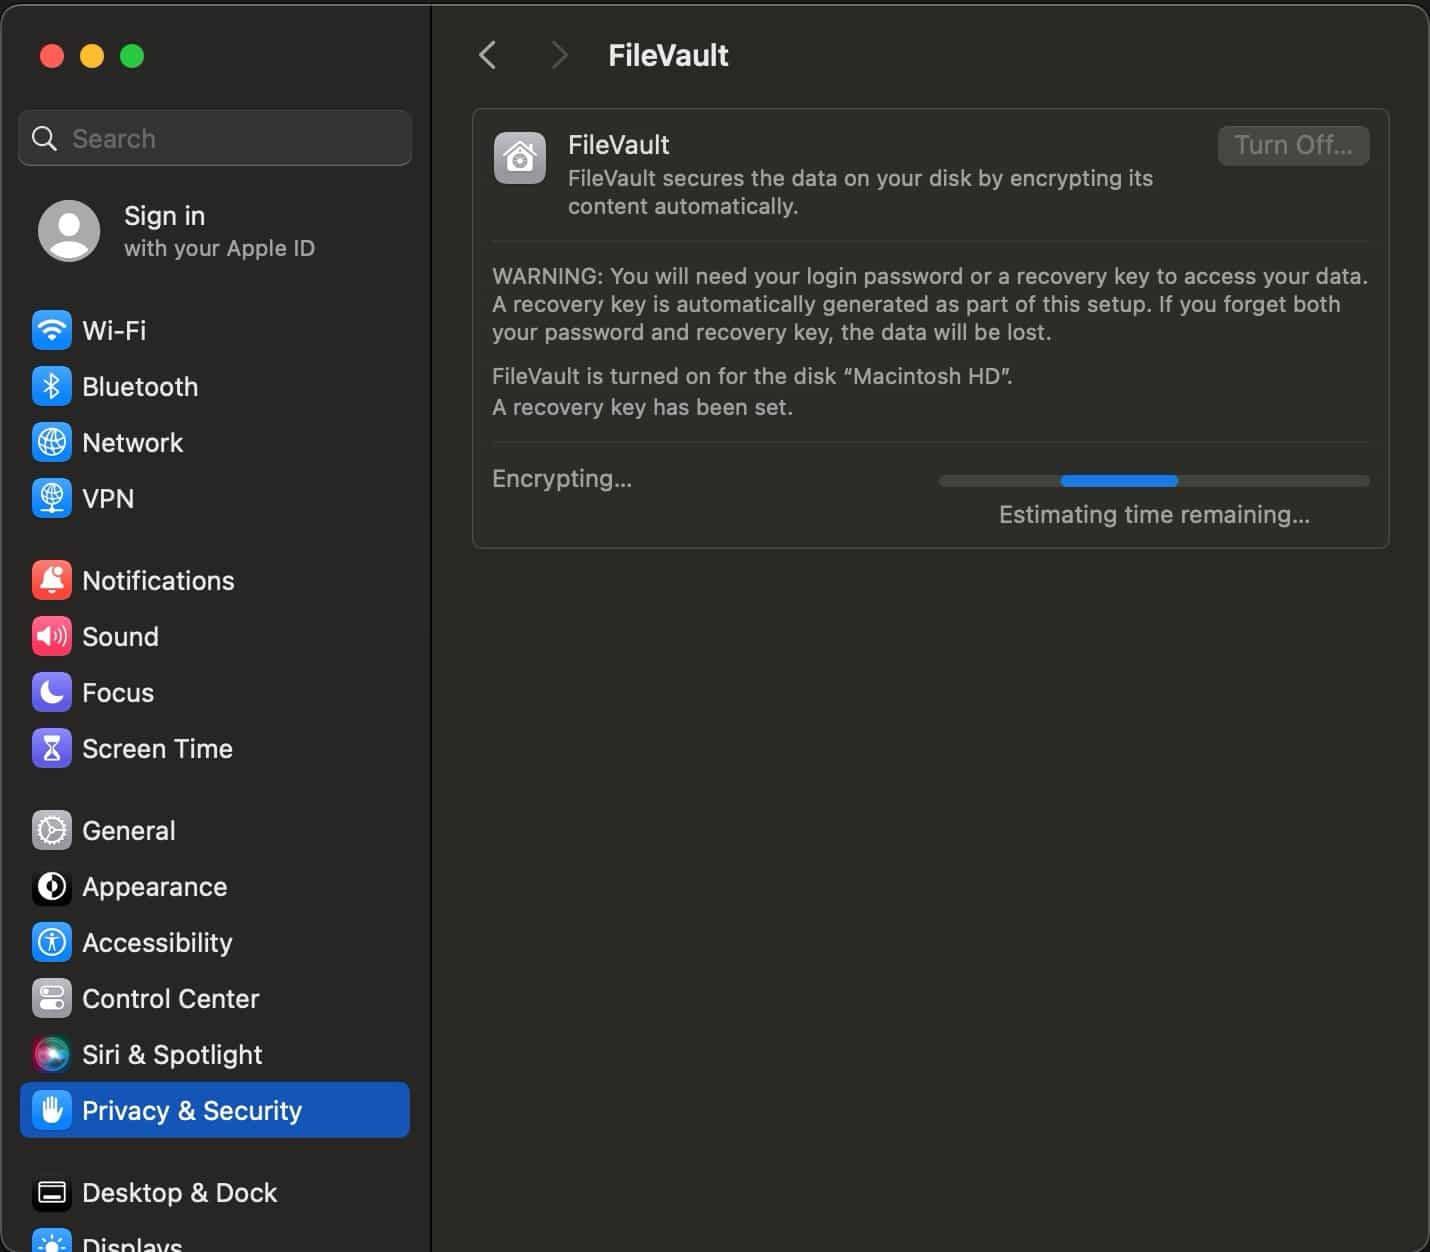
Task: Select Network in the sidebar
Action: click(215, 442)
